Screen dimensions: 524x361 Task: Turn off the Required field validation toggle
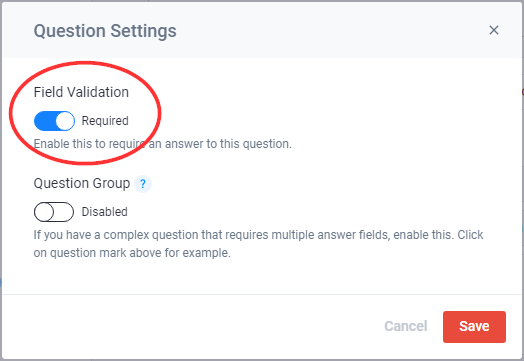(x=54, y=121)
